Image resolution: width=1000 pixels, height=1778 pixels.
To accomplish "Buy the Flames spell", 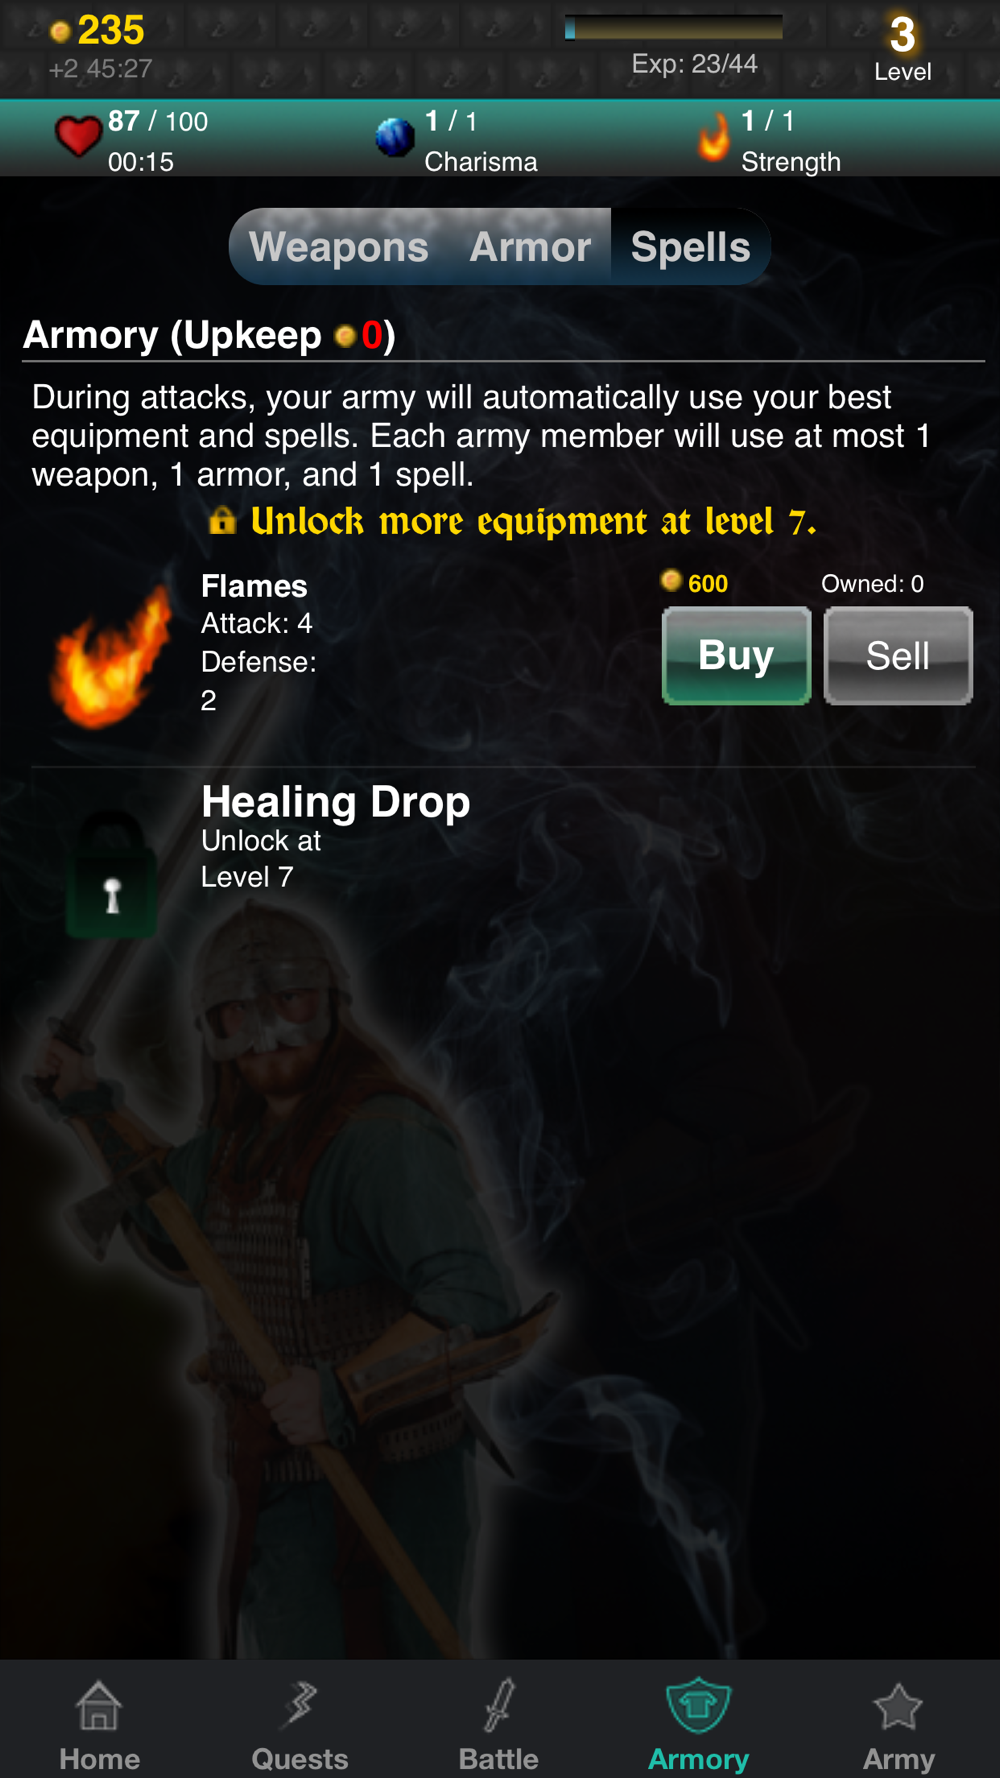I will (737, 656).
